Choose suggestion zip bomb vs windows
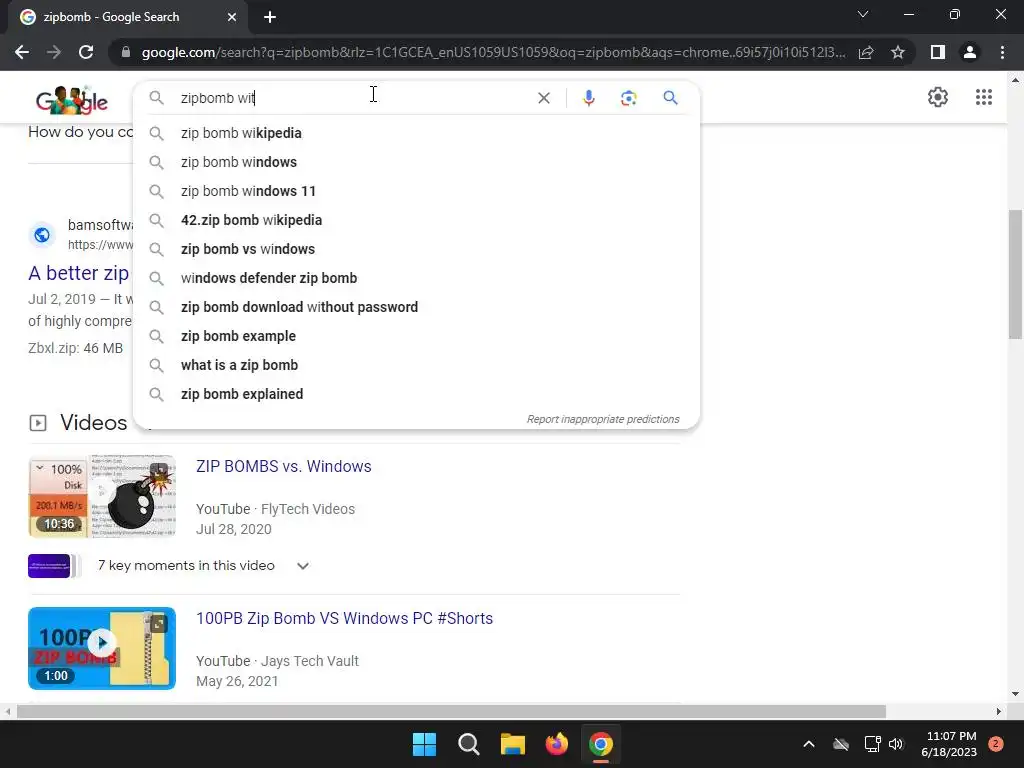1024x768 pixels. (x=417, y=249)
